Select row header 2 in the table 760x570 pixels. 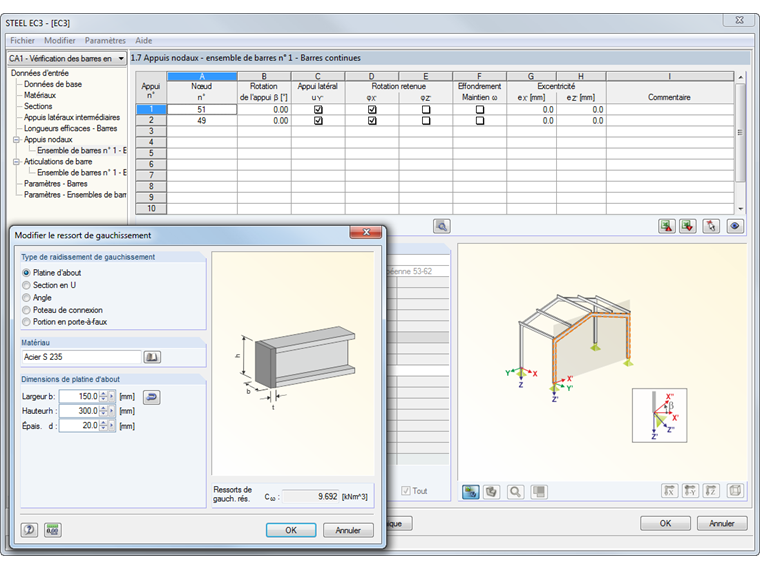(x=151, y=121)
